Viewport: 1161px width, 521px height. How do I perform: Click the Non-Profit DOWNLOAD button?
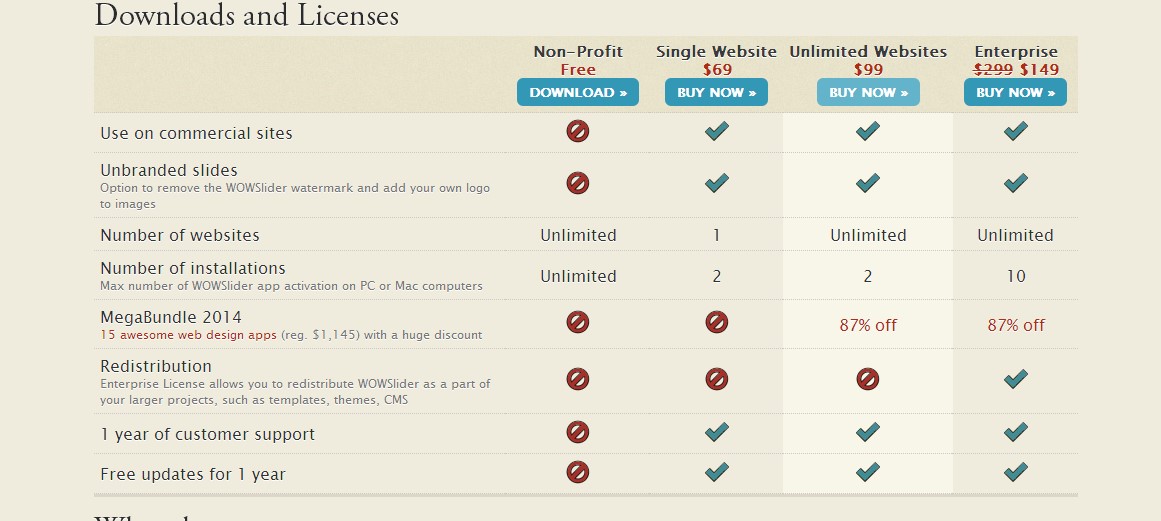578,93
